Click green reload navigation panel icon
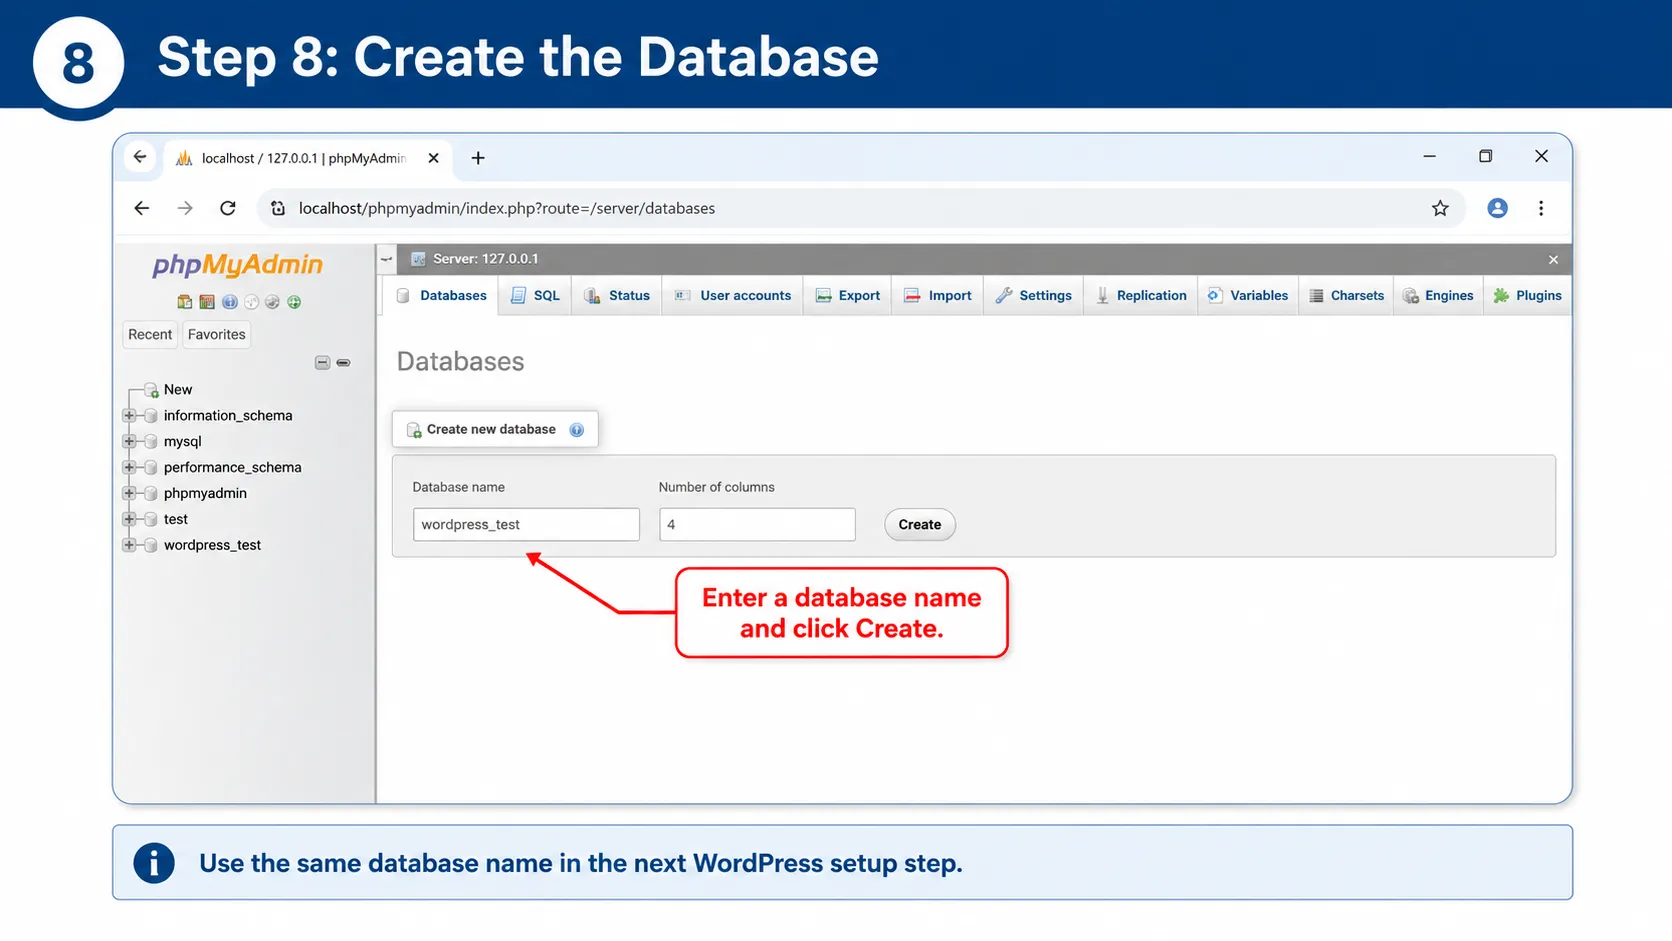Viewport: 1672px width, 941px height. pyautogui.click(x=294, y=302)
